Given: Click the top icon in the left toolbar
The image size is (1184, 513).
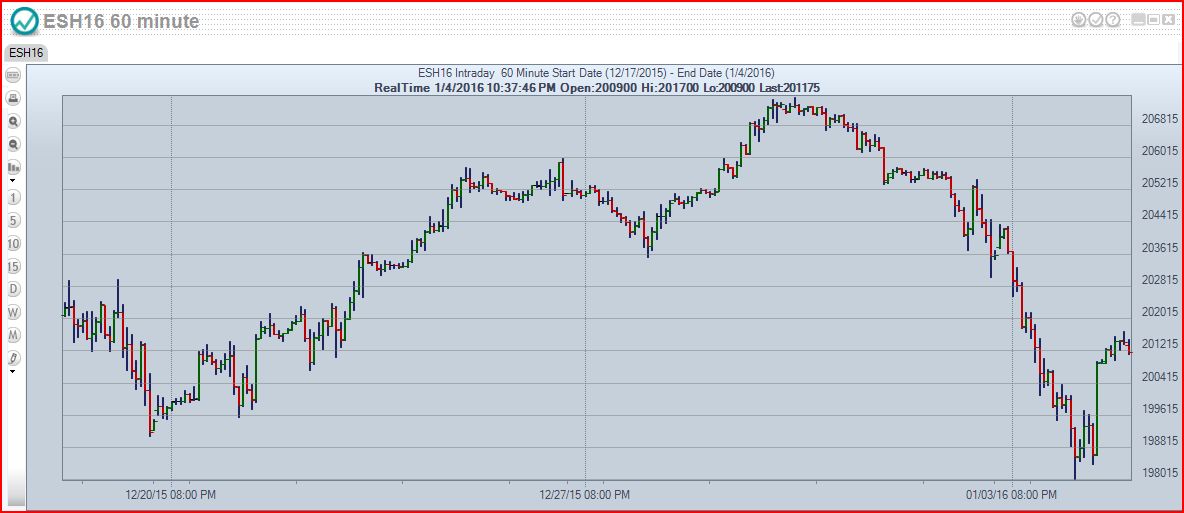Looking at the screenshot, I should coord(14,75).
